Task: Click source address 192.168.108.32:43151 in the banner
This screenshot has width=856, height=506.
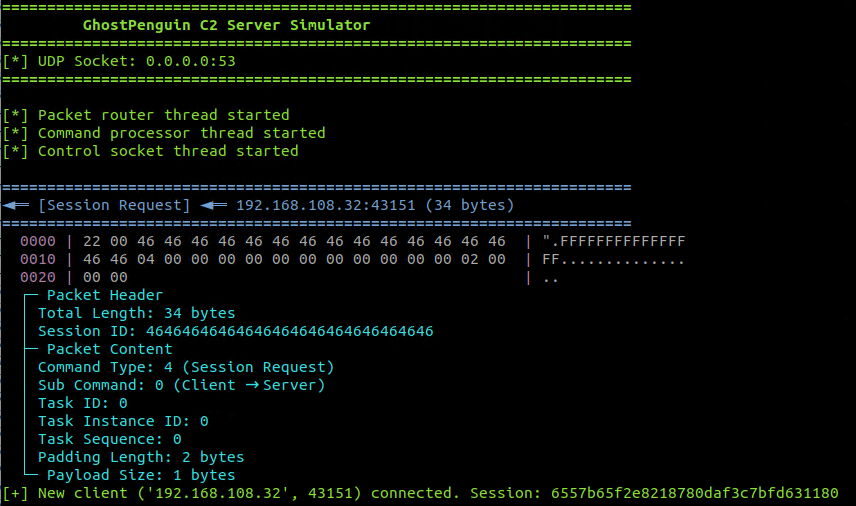Action: point(326,205)
